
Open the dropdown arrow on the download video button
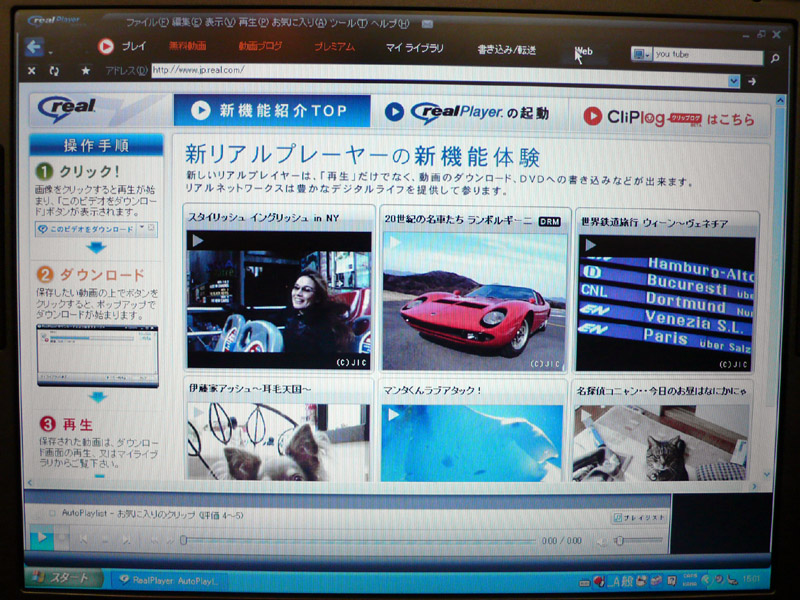pyautogui.click(x=142, y=228)
